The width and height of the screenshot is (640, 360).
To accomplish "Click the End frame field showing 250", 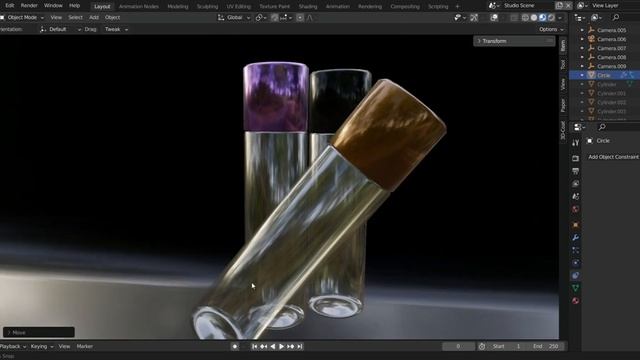I will pos(546,346).
